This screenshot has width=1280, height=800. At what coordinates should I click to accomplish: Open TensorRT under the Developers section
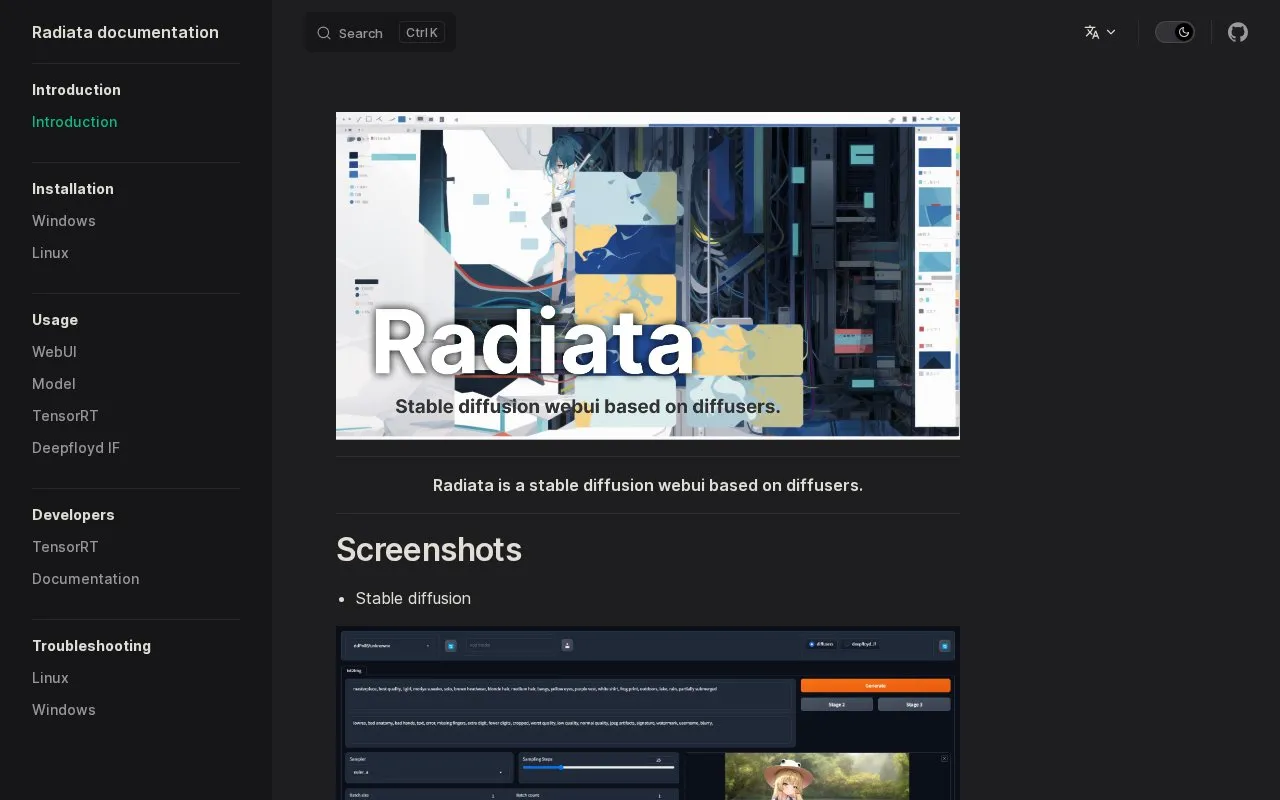(x=65, y=547)
